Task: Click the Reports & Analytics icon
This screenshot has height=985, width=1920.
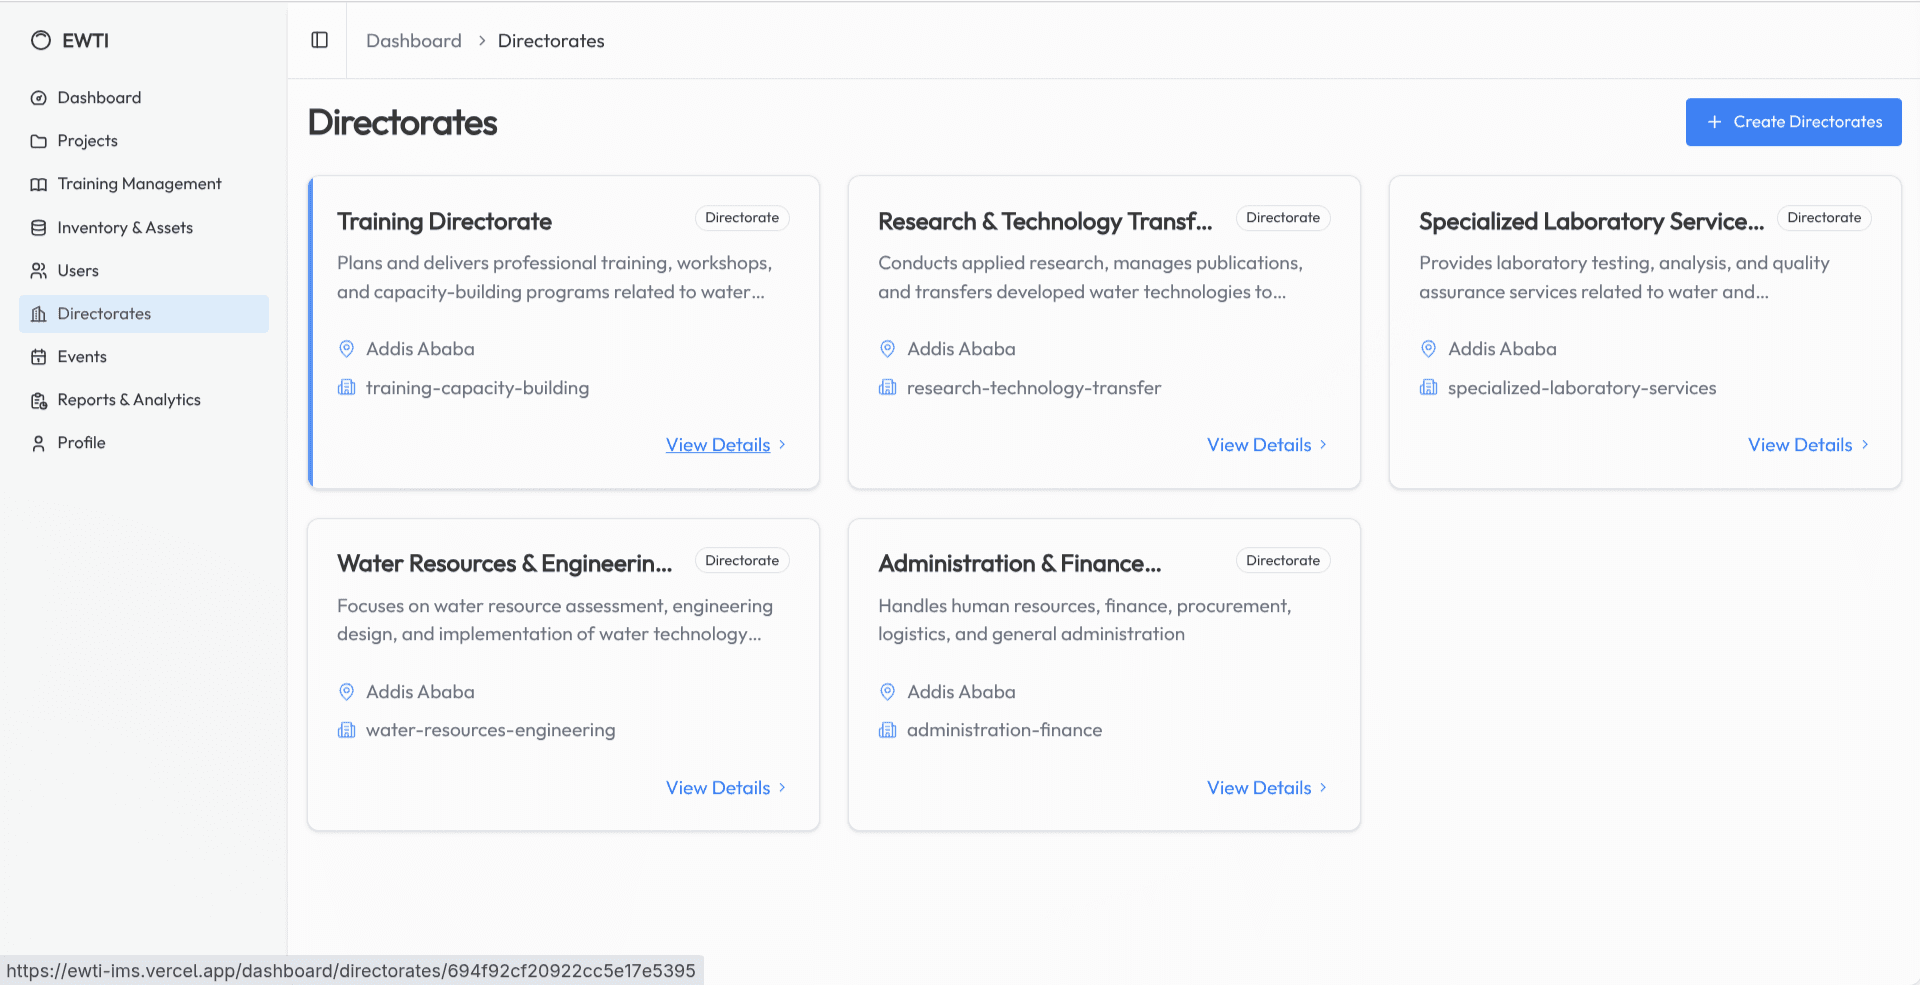Action: [x=39, y=401]
